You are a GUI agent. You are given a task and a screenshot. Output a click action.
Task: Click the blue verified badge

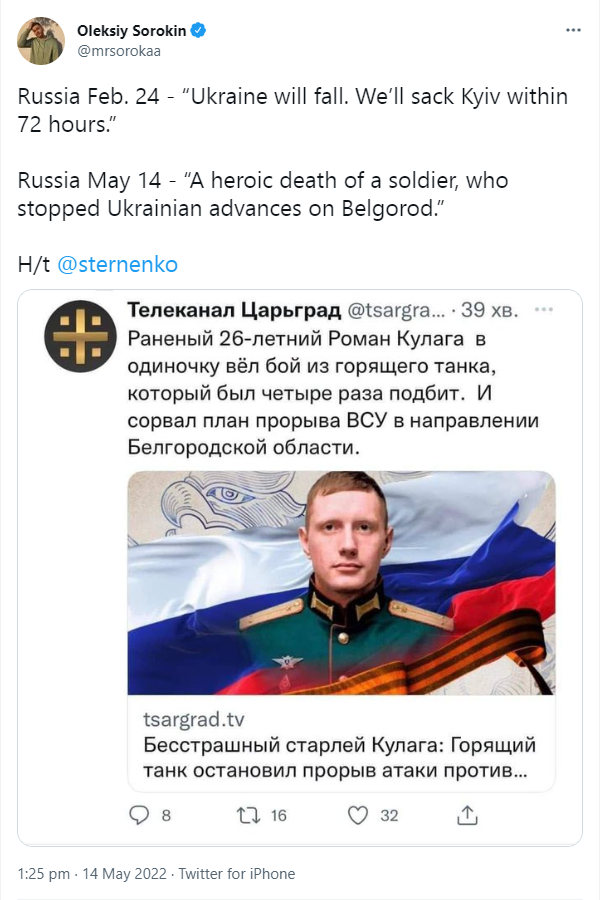click(198, 30)
